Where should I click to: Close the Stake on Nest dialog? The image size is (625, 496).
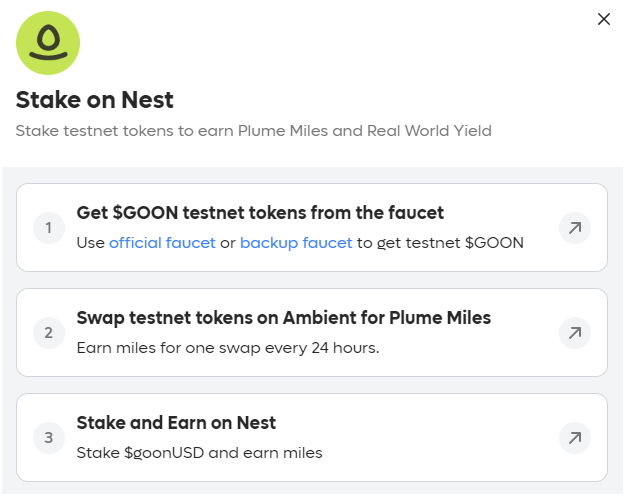[603, 19]
